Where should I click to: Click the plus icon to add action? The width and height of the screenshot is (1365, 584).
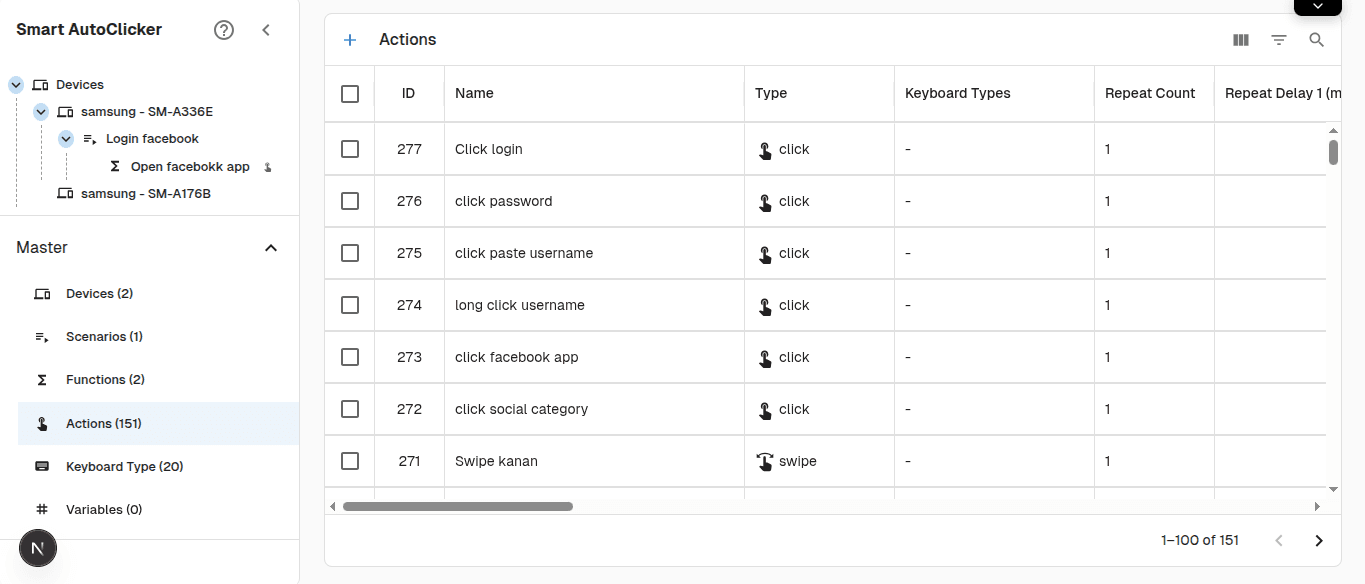[x=350, y=40]
